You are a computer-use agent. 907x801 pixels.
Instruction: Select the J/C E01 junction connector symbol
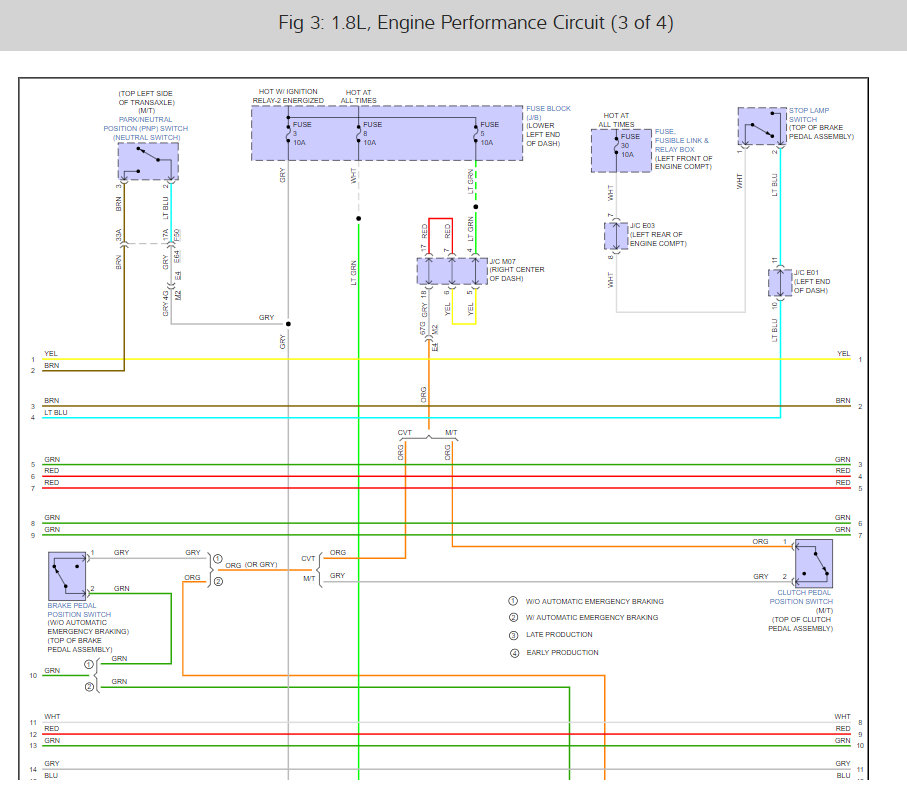pos(779,282)
